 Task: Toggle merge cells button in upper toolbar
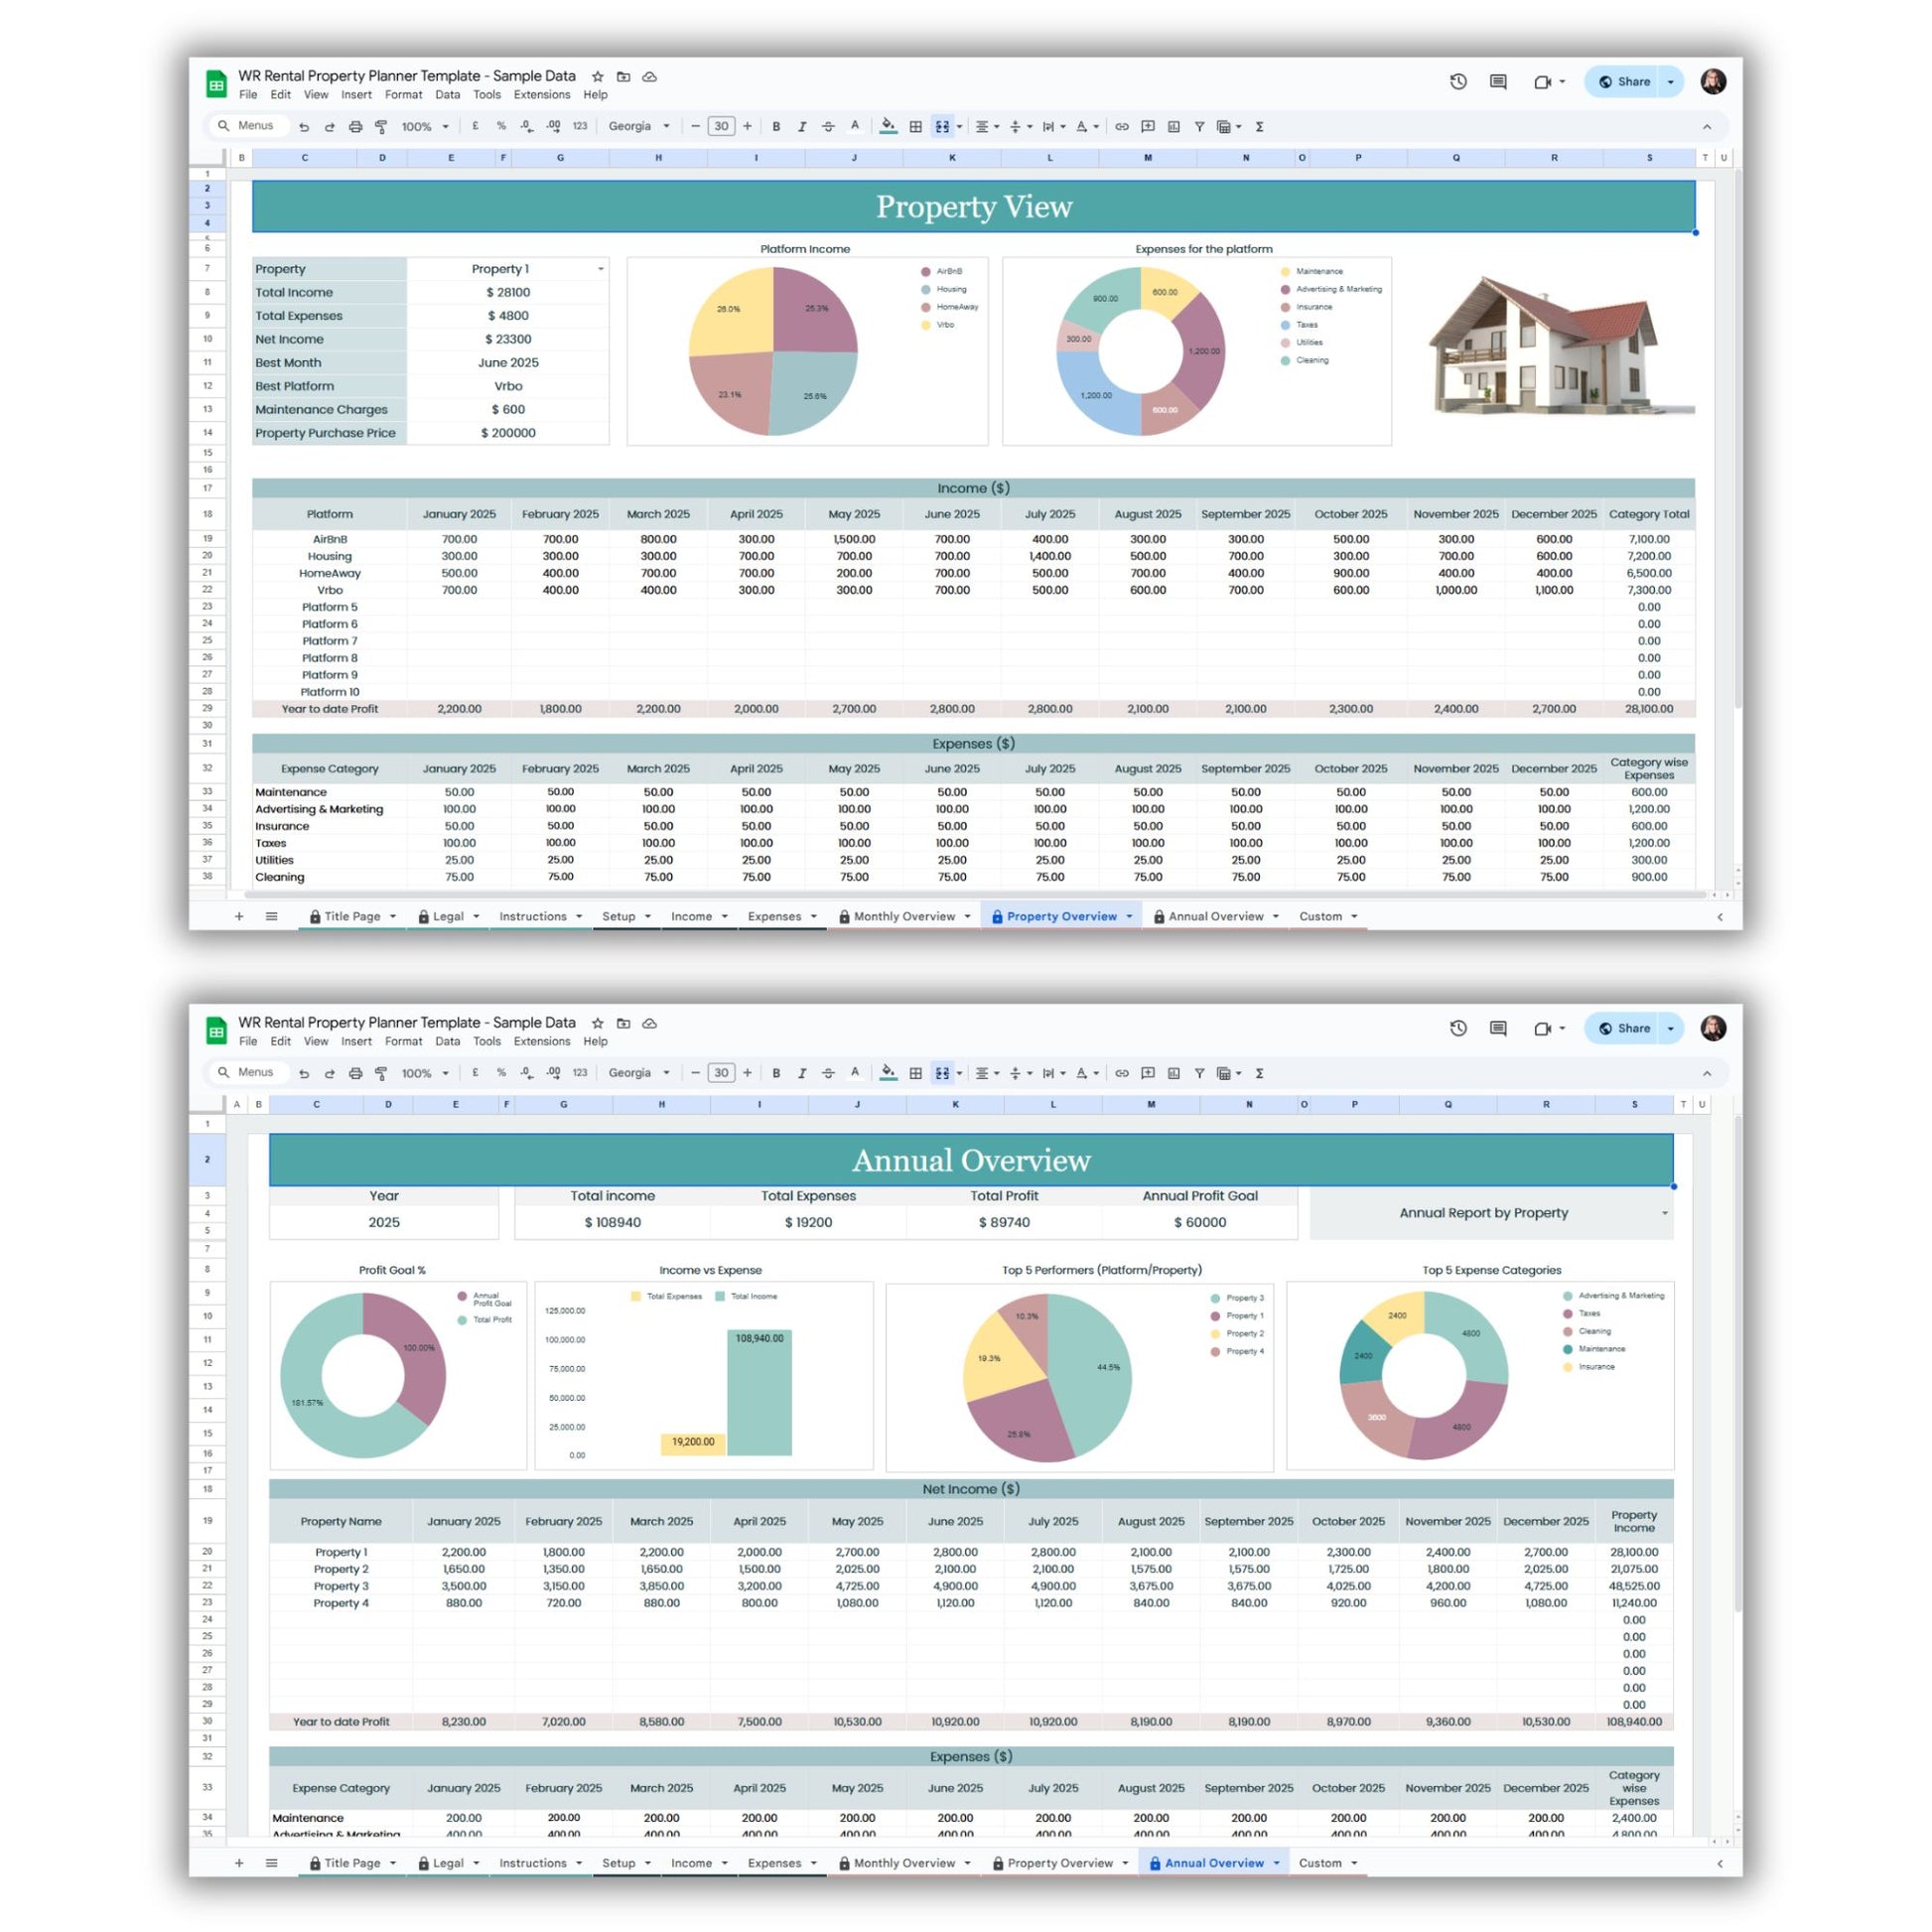(x=942, y=127)
